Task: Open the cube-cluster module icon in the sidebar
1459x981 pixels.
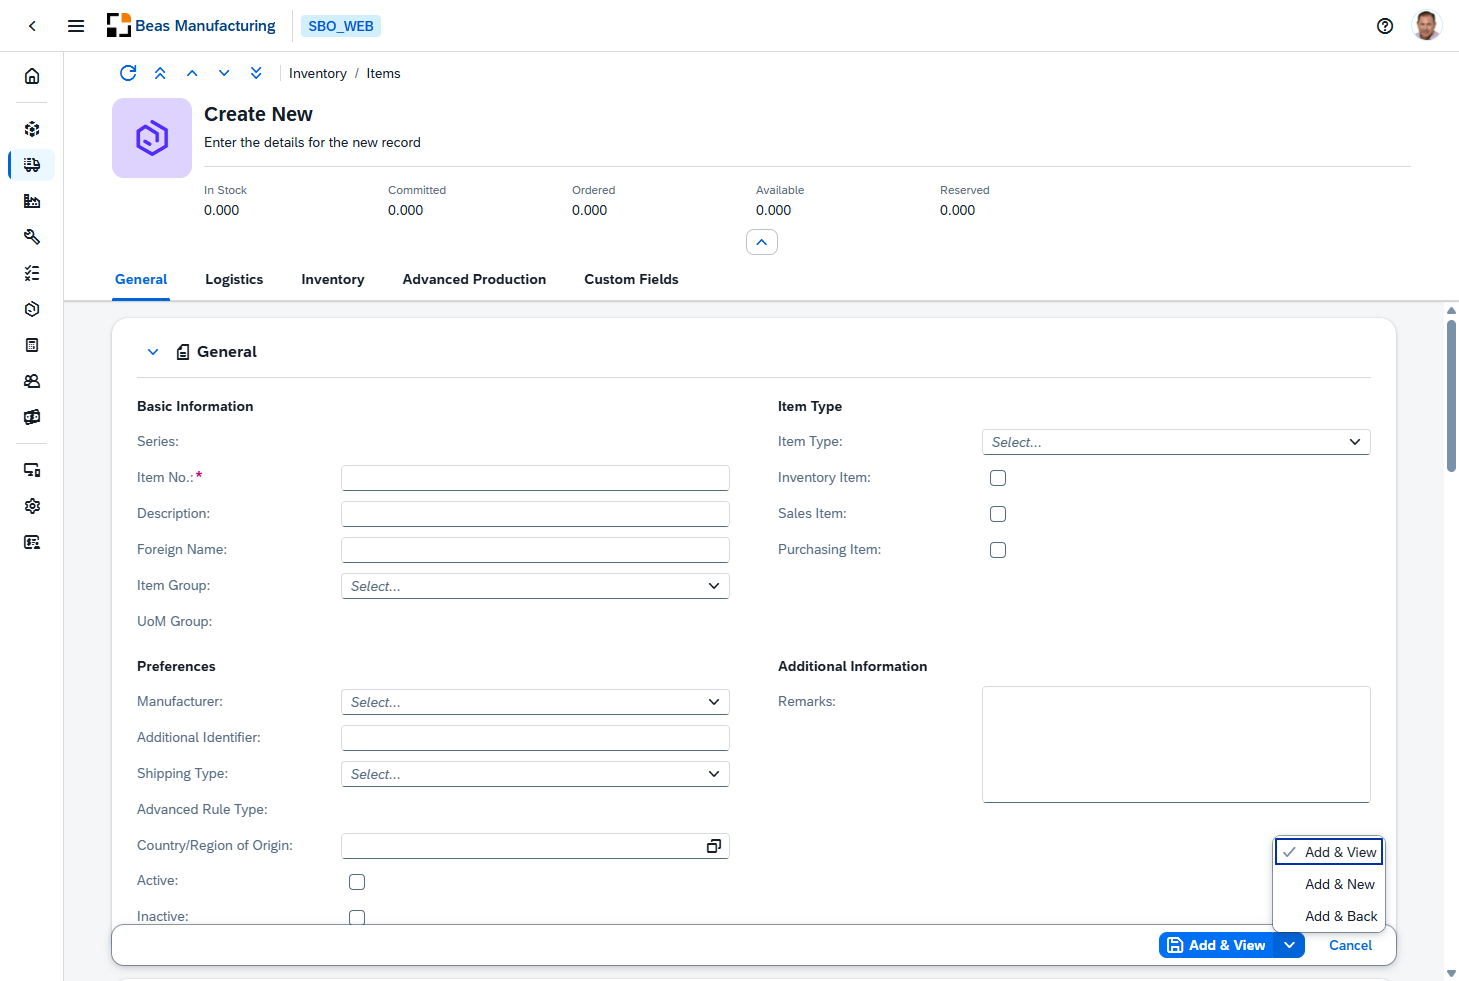Action: click(32, 129)
